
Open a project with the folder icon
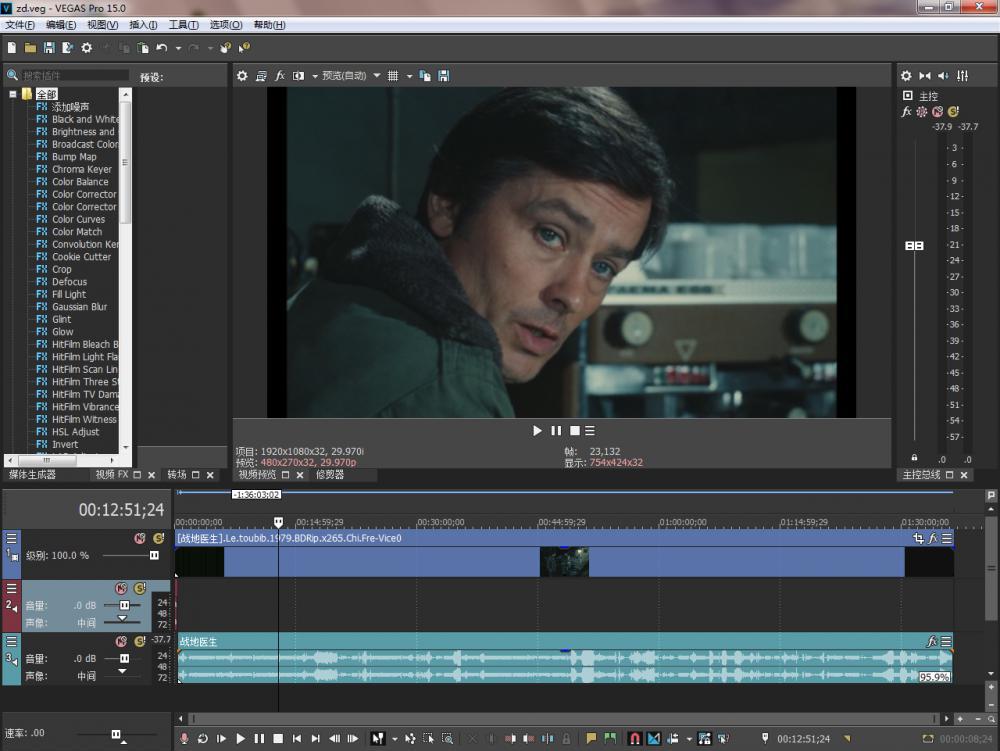(x=30, y=48)
